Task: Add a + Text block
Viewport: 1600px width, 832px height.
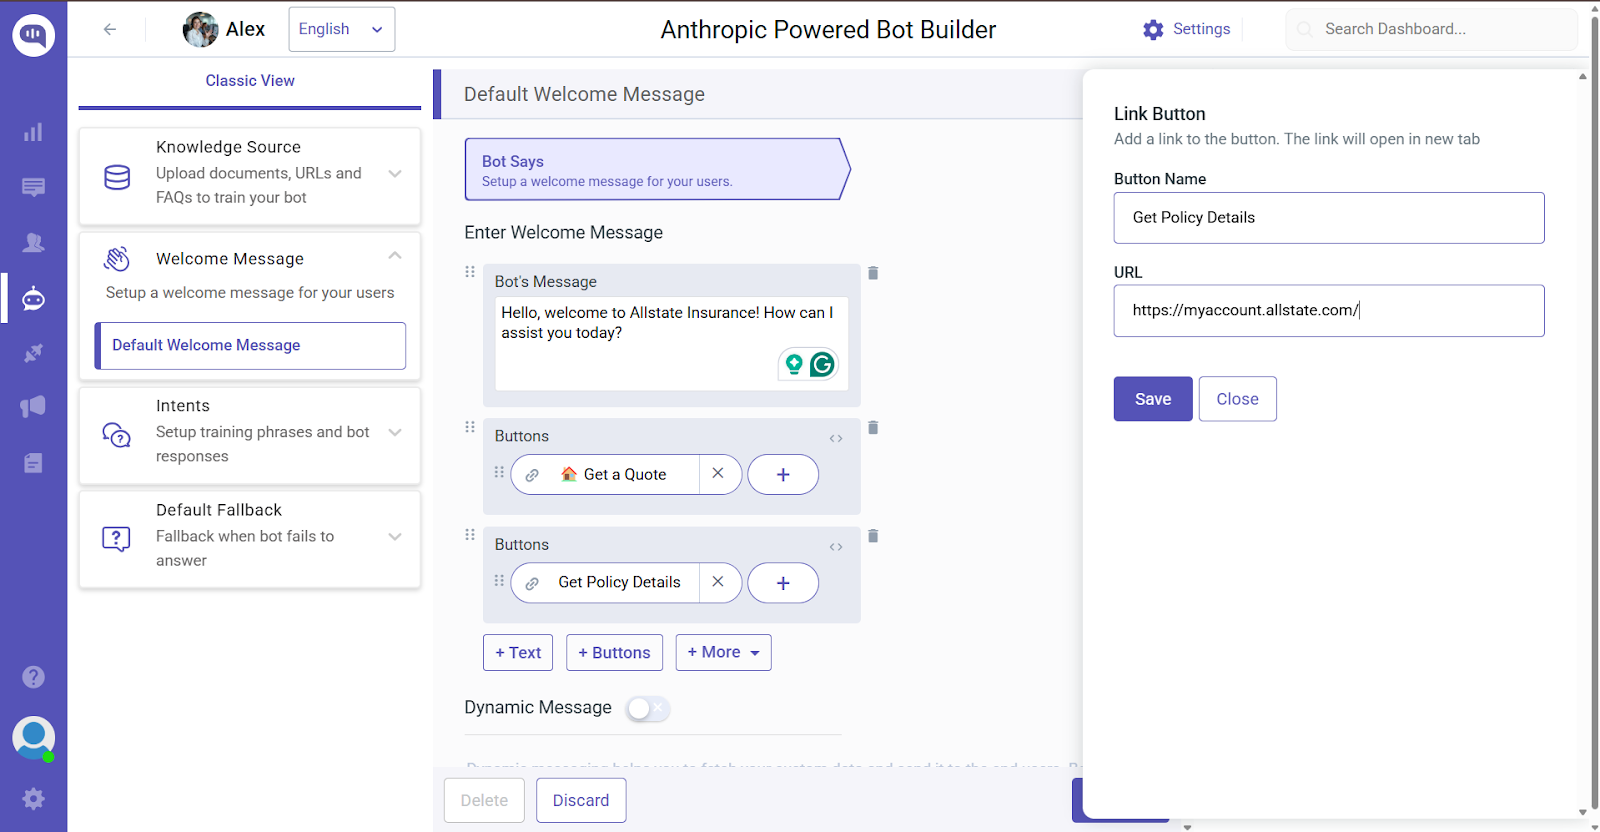Action: click(x=518, y=652)
